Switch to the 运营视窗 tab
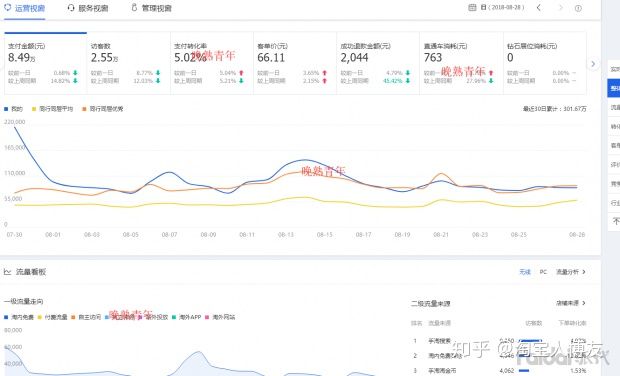The image size is (620, 376). pyautogui.click(x=25, y=8)
